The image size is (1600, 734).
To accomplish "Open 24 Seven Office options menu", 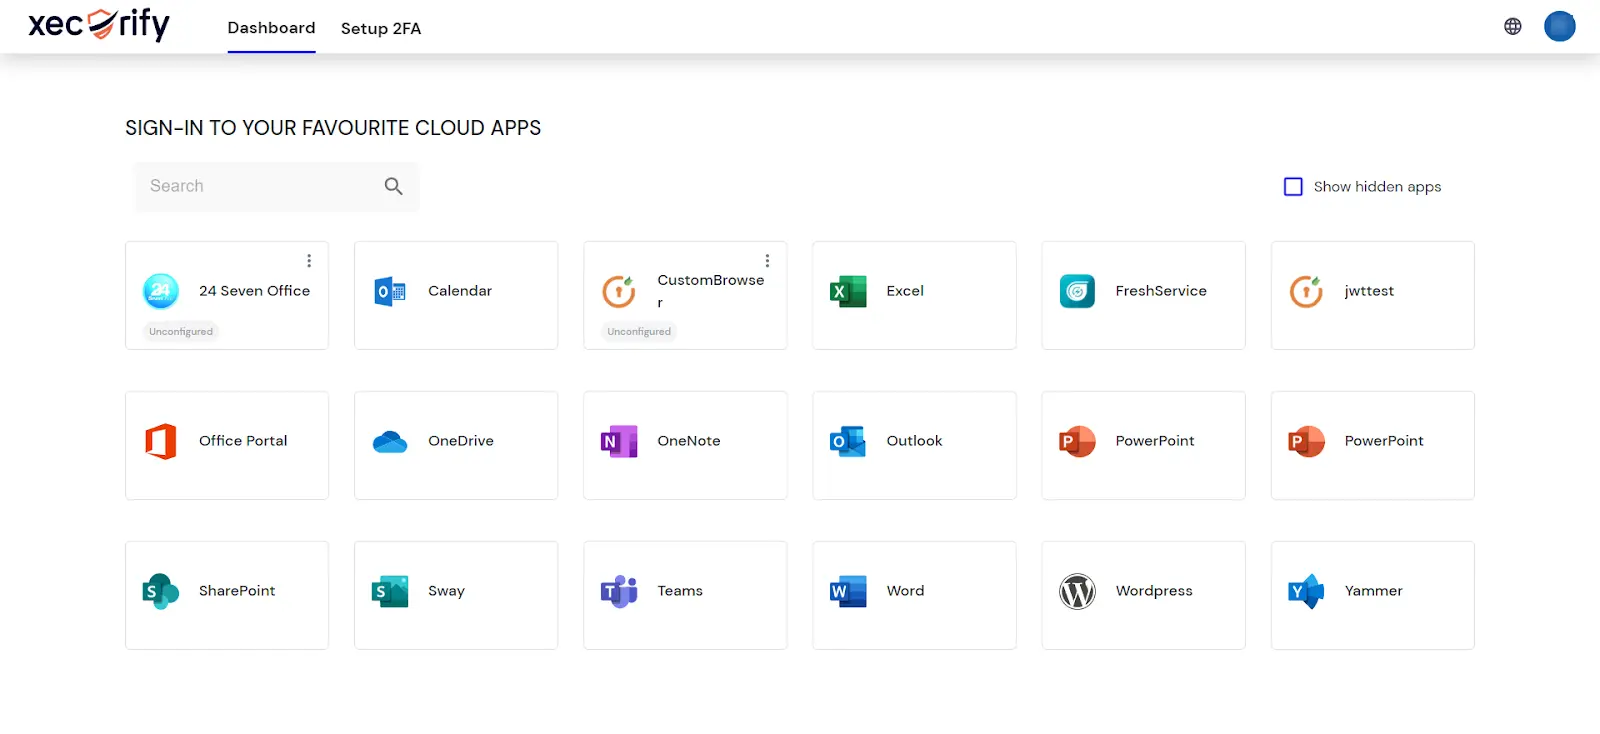I will (x=309, y=261).
